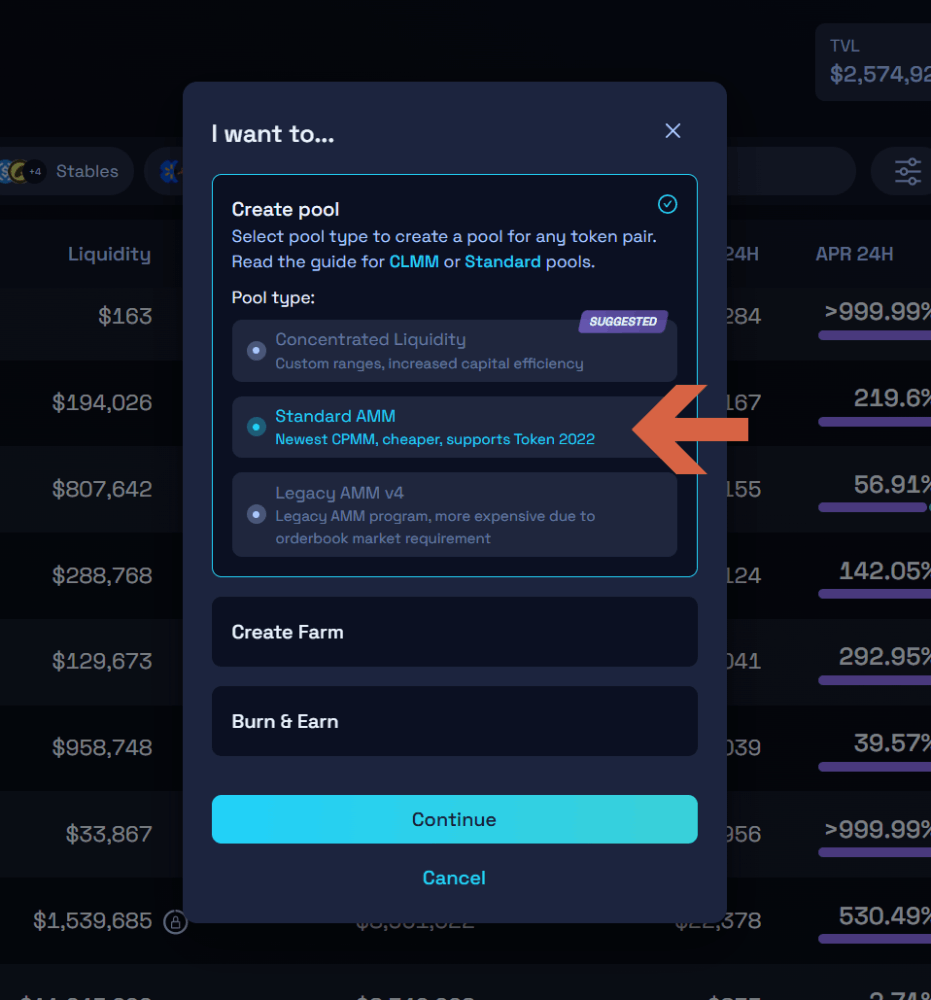Viewport: 931px width, 1000px height.
Task: Click the checkmark icon beside Create pool
Action: 667,204
